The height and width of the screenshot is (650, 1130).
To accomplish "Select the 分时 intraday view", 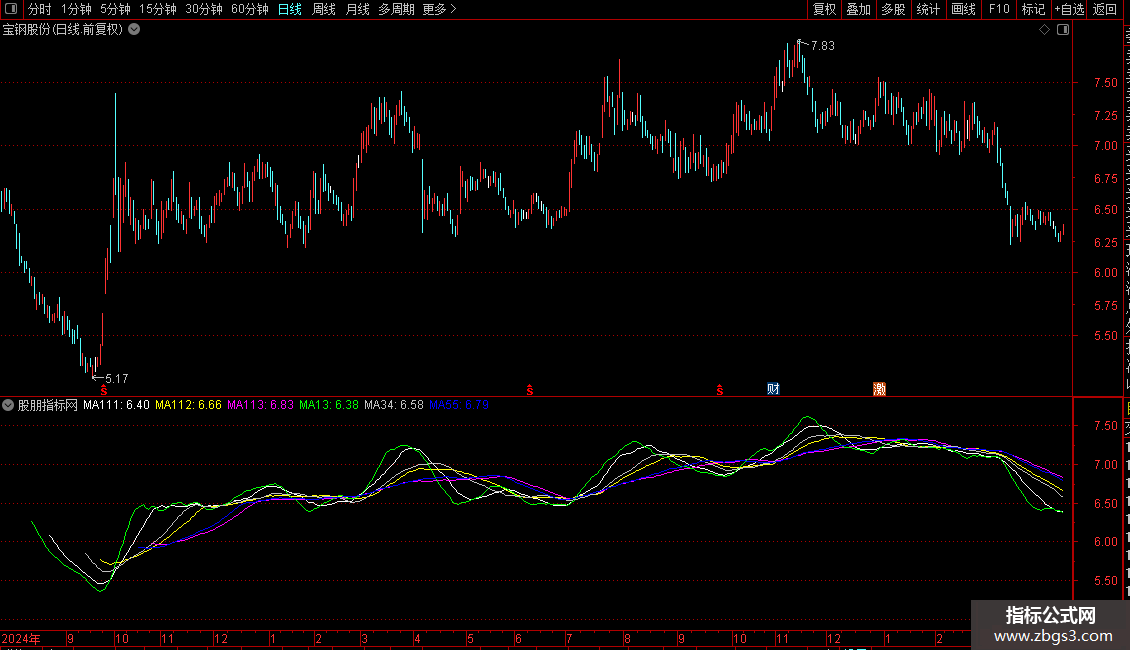I will pos(39,9).
